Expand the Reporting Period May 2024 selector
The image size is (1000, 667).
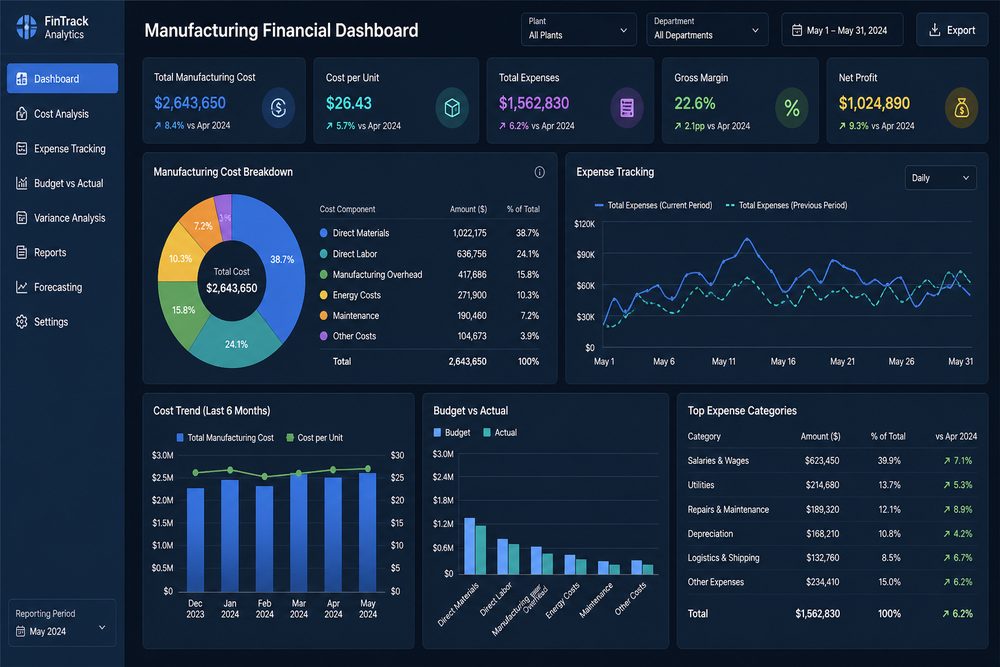[62, 623]
